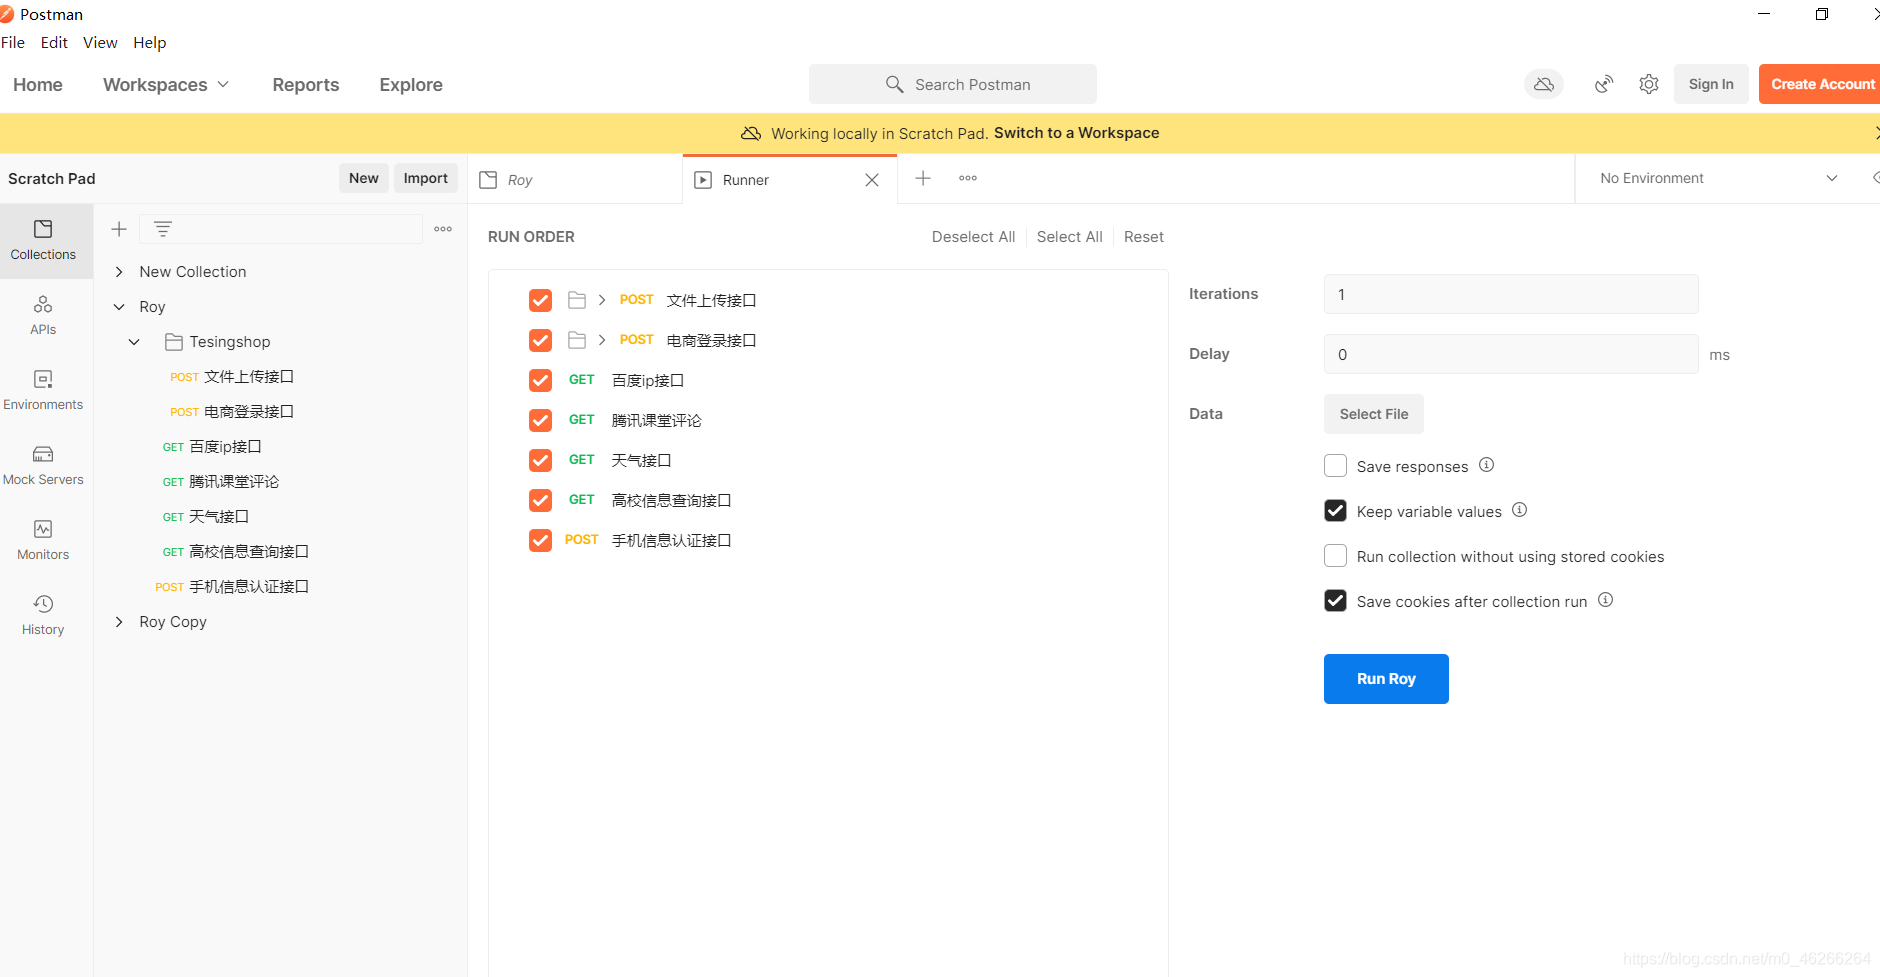Click the Run Roy button
This screenshot has width=1880, height=977.
[x=1386, y=679]
